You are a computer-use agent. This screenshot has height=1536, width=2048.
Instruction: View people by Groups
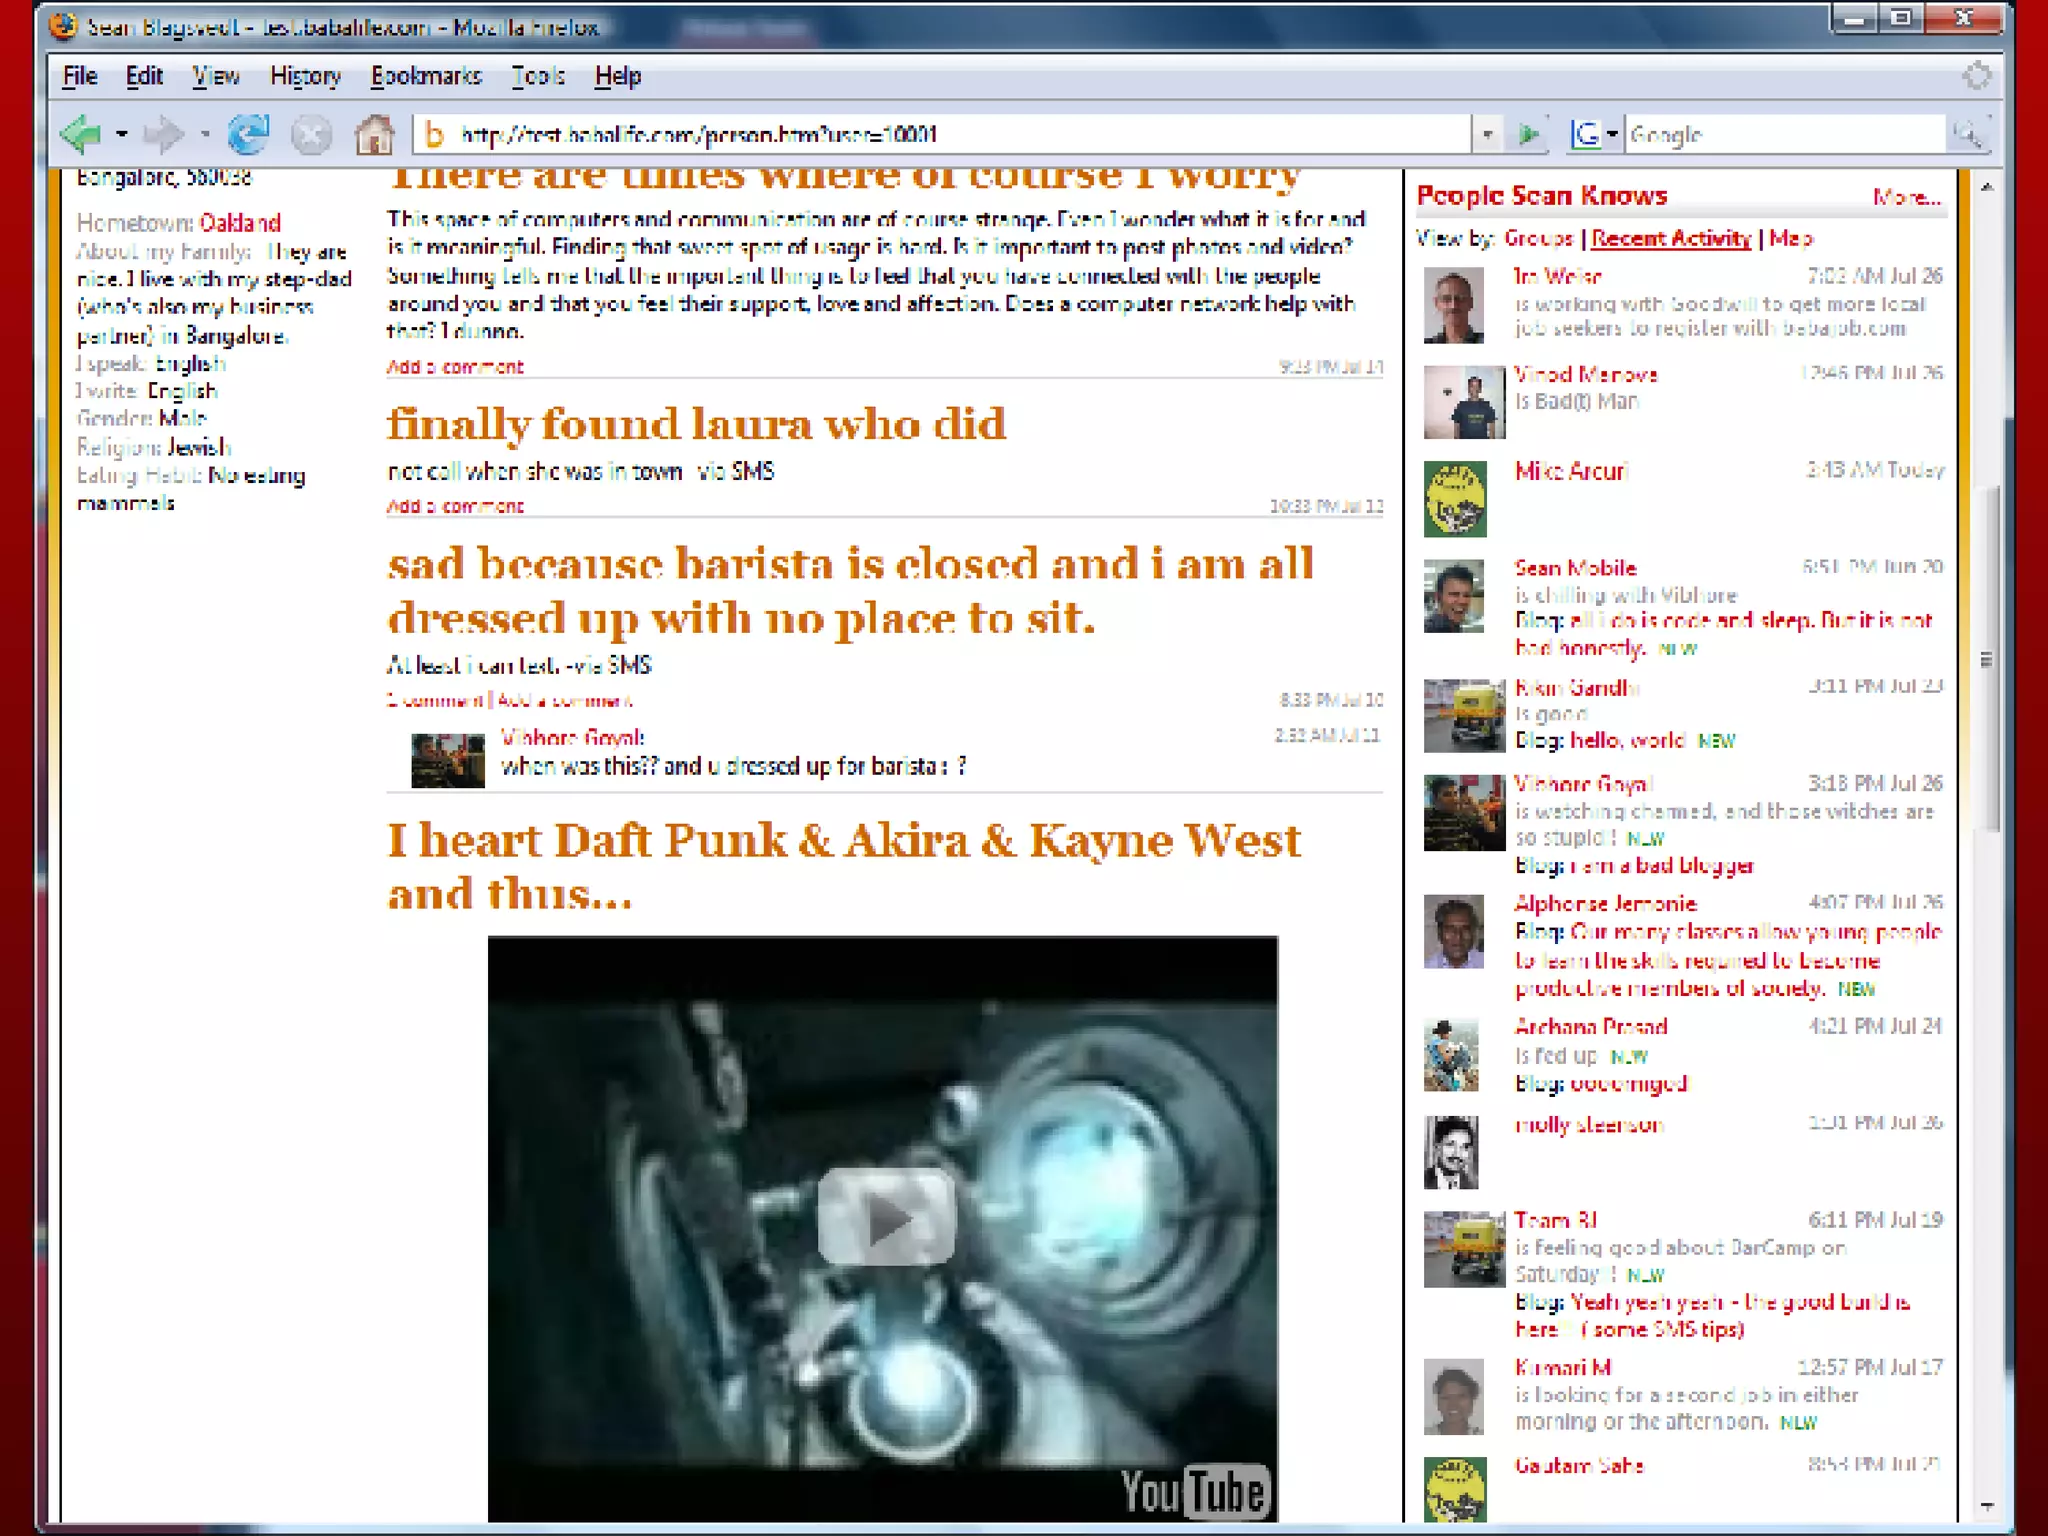click(1538, 238)
